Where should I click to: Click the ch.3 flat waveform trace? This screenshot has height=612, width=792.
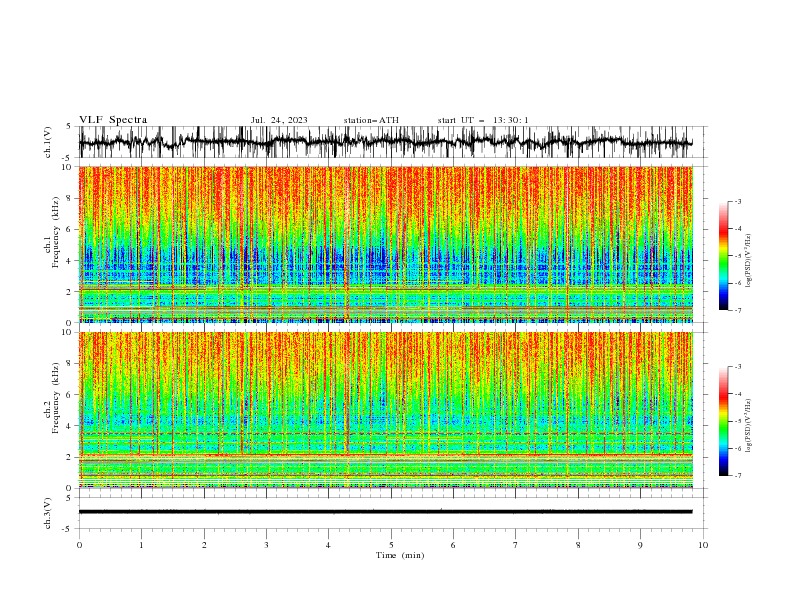385,512
